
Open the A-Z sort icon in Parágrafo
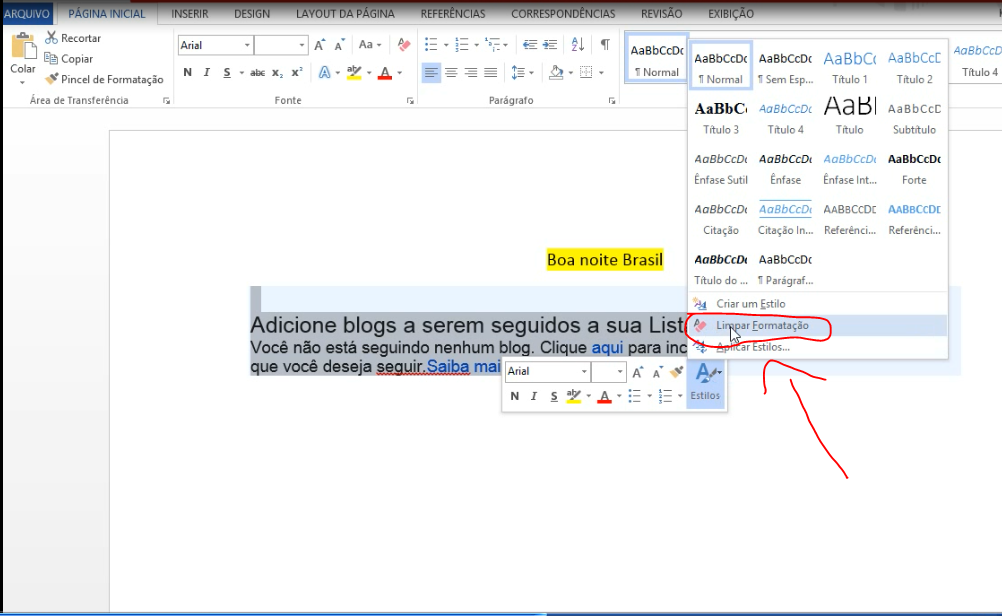pyautogui.click(x=578, y=44)
